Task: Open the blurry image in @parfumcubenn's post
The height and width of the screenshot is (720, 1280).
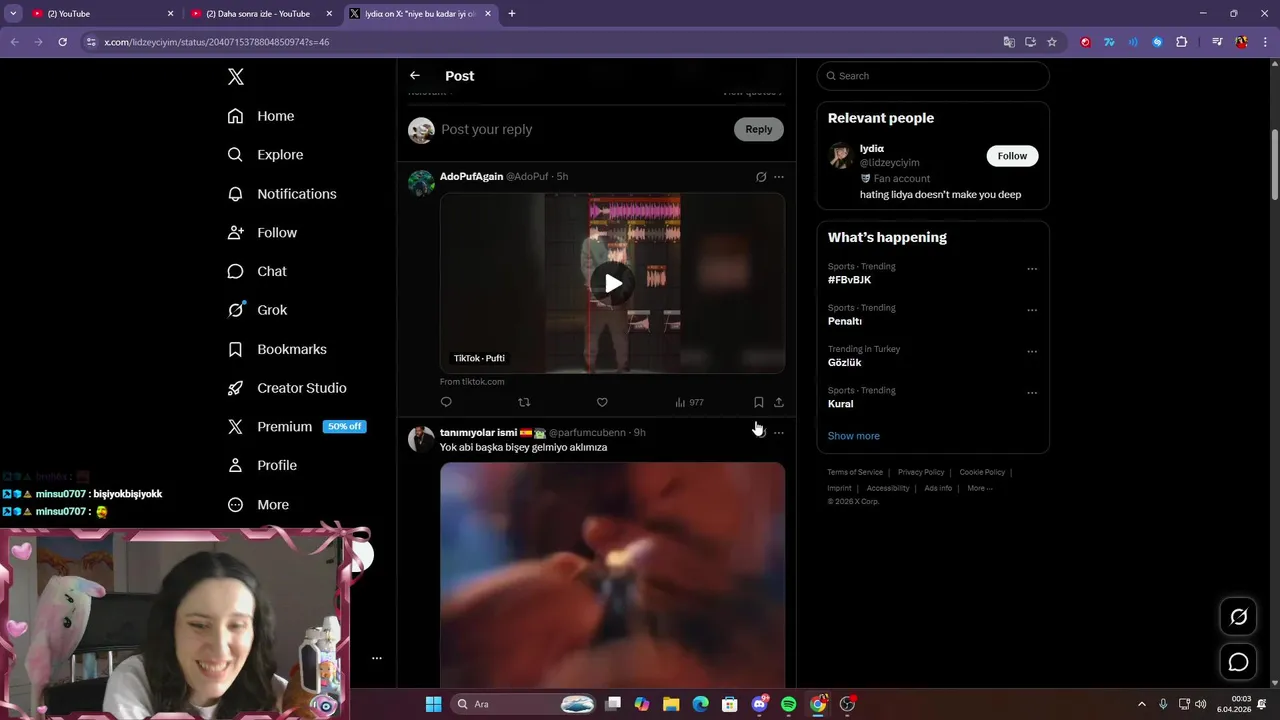Action: tap(612, 575)
